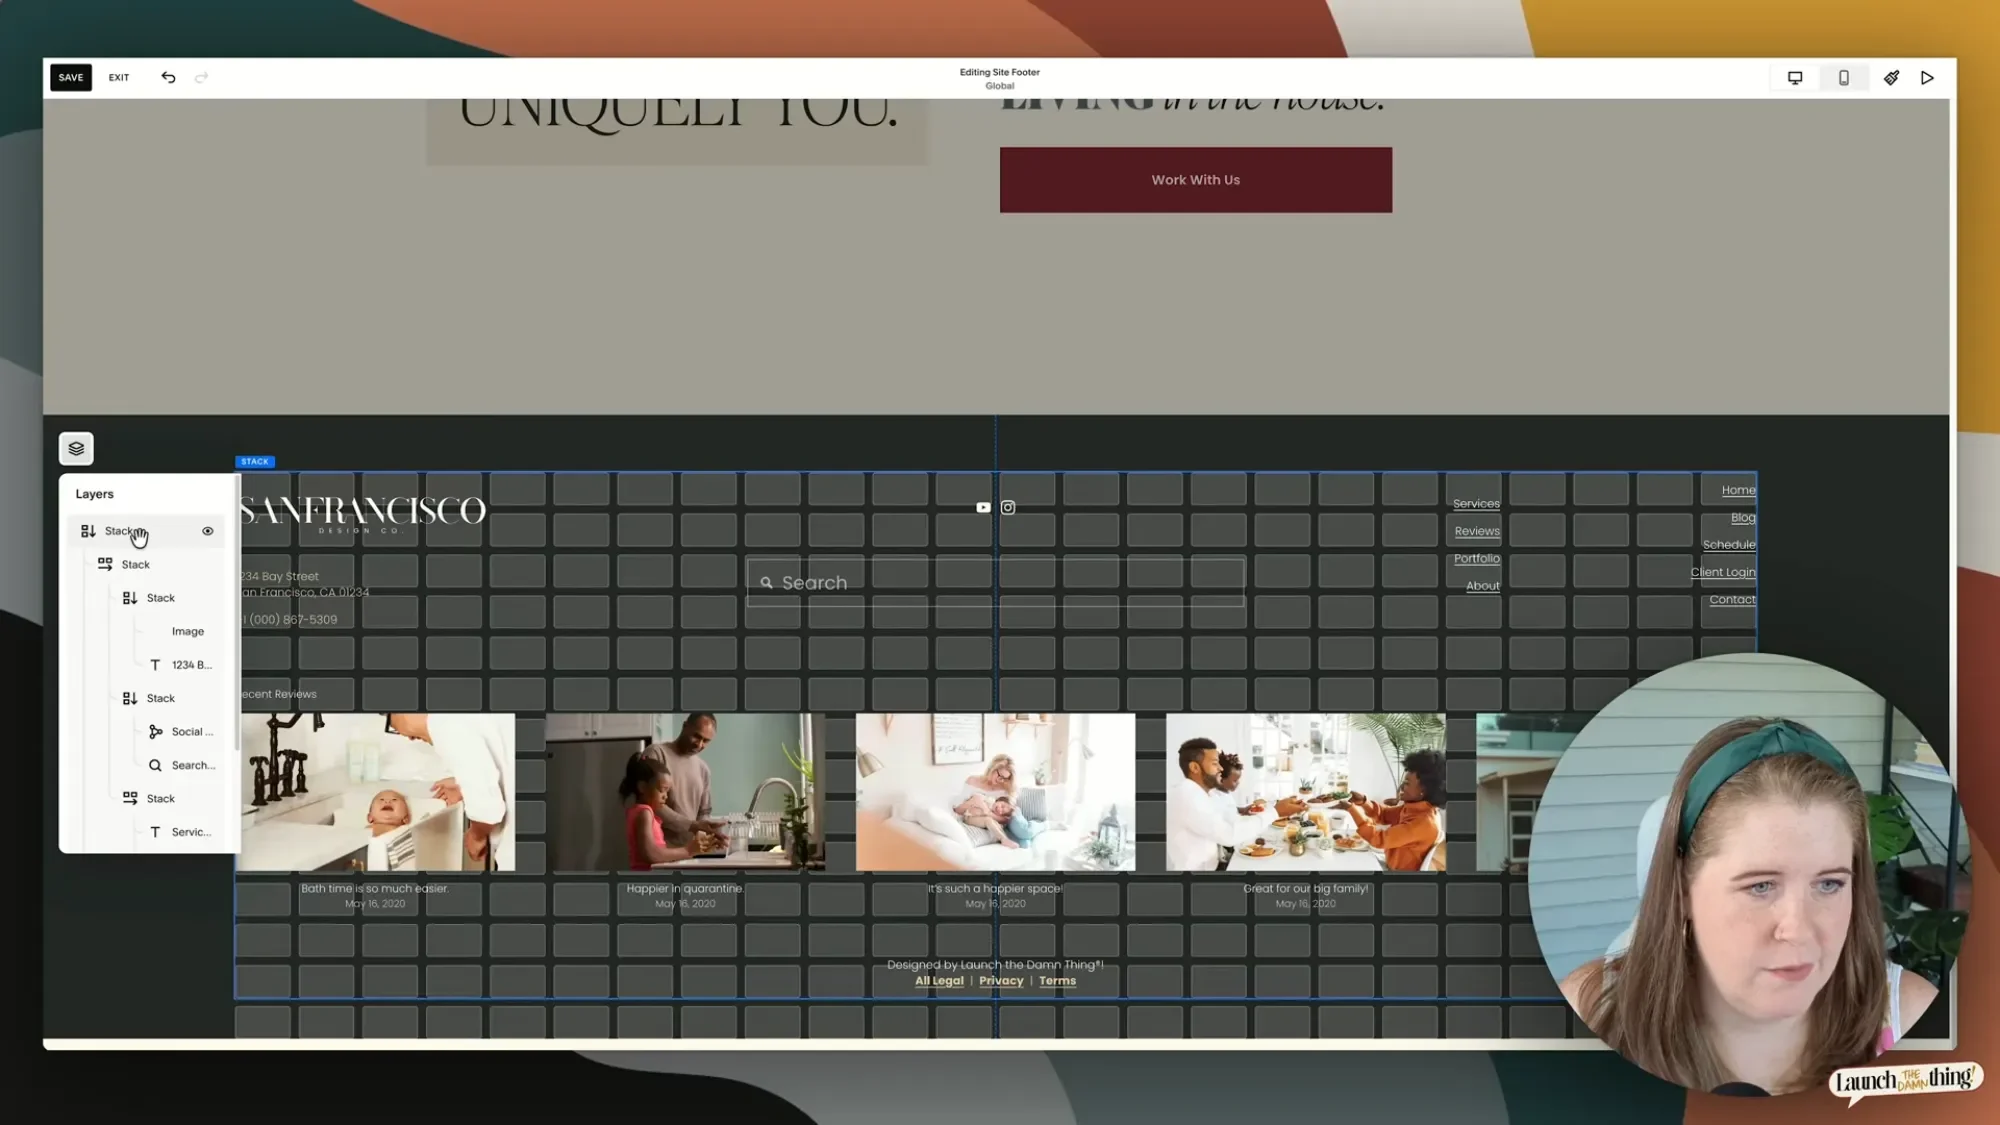Viewport: 2000px width, 1125px height.
Task: Click the Home footer link
Action: [1739, 490]
